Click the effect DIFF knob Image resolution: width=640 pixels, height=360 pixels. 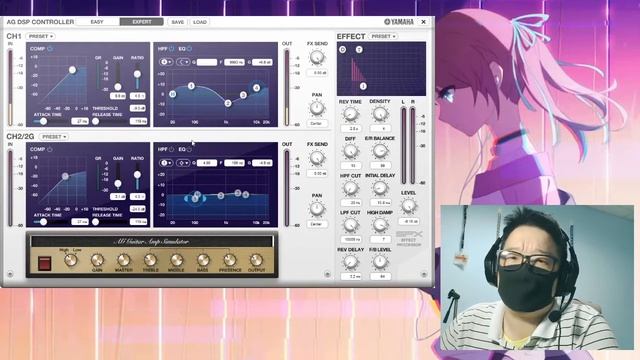point(350,152)
